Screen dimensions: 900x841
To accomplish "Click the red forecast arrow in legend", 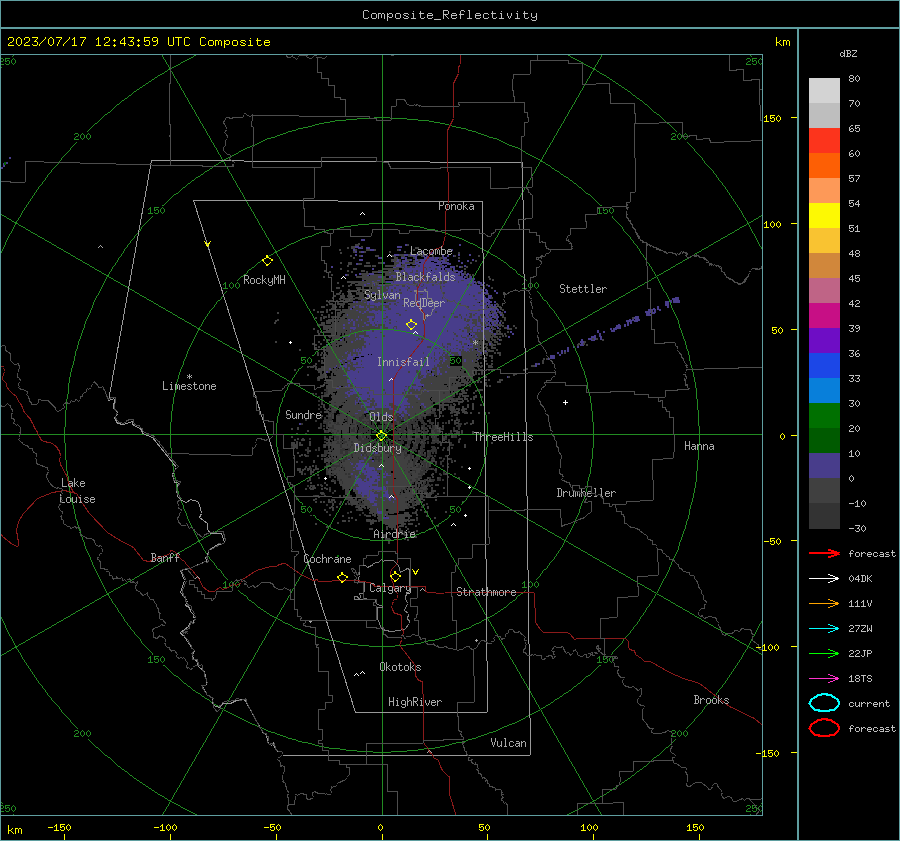I will click(824, 553).
